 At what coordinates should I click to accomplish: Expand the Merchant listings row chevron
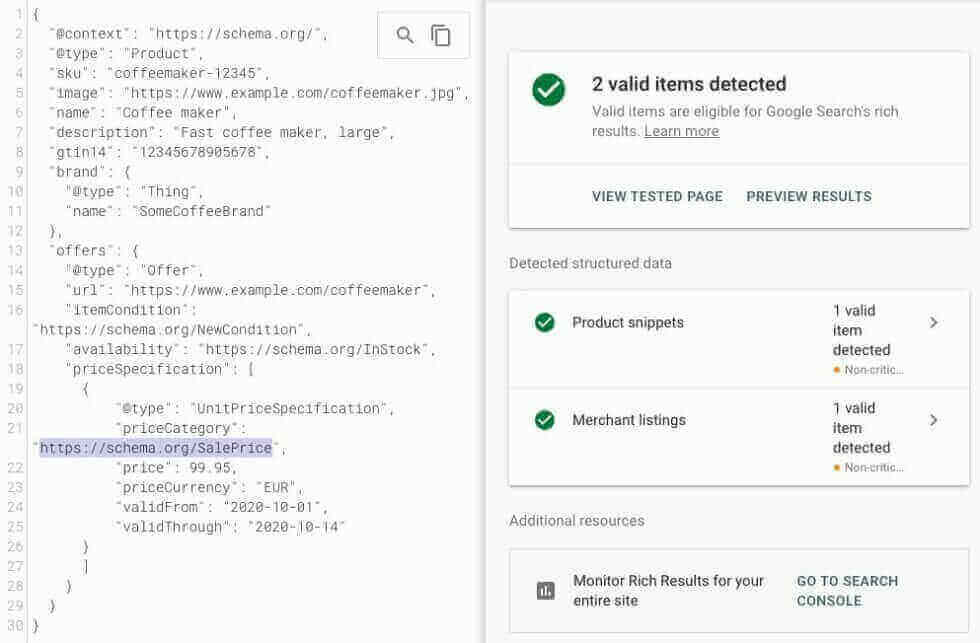tap(934, 420)
